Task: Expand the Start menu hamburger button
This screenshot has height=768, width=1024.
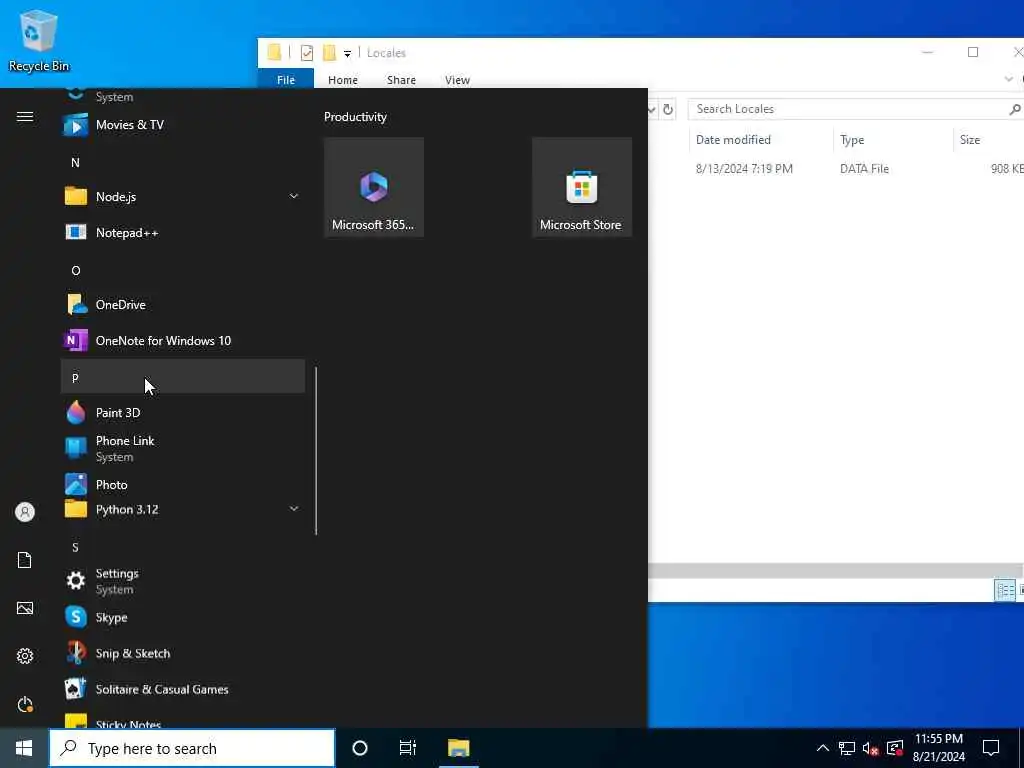Action: (25, 117)
